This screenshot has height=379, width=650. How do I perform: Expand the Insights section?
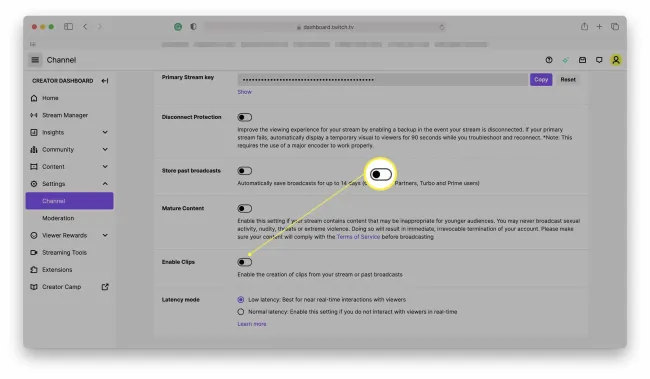105,132
